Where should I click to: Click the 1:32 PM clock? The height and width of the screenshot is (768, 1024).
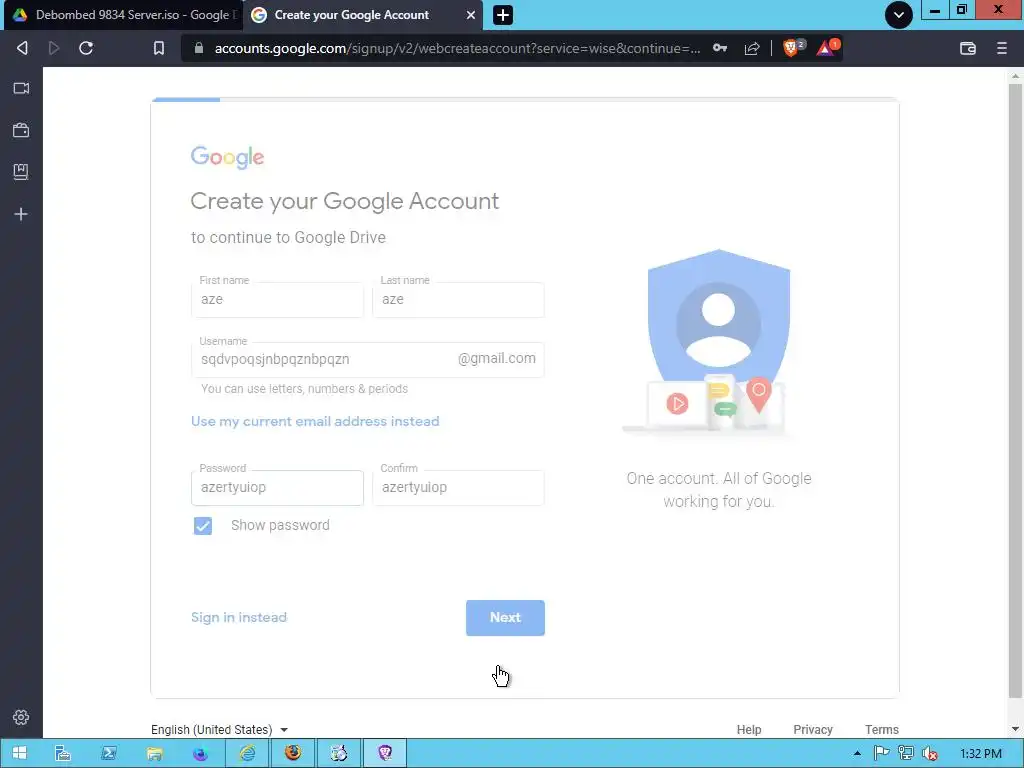point(981,754)
